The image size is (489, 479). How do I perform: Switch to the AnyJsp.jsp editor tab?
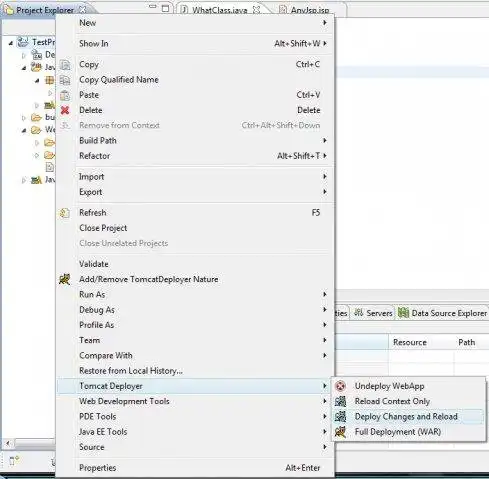pos(309,10)
